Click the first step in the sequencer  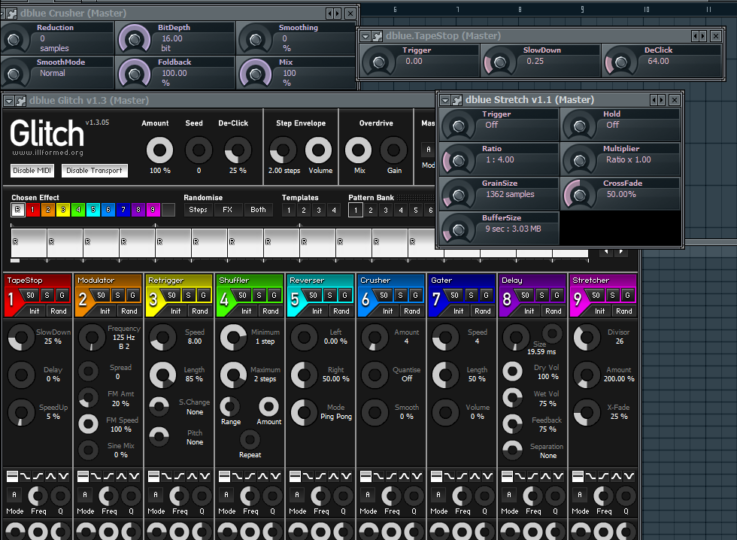[x=28, y=245]
